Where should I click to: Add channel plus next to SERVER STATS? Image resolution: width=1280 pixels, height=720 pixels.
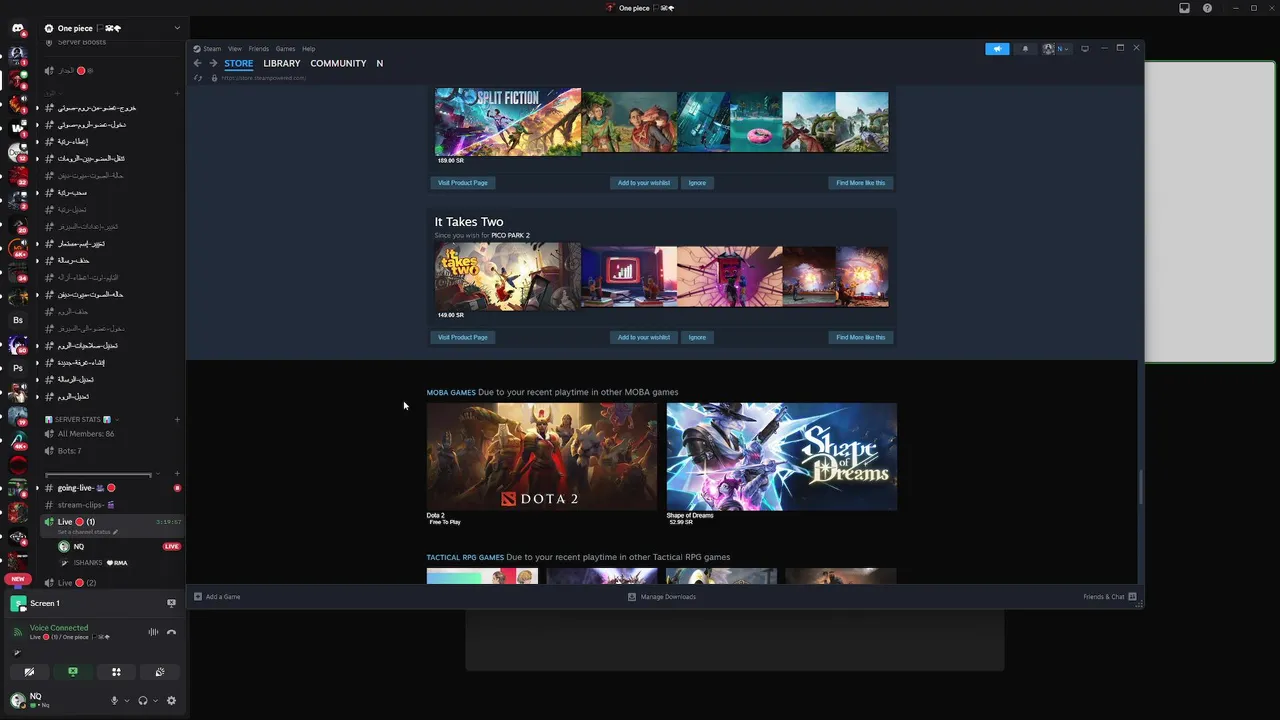click(x=177, y=419)
